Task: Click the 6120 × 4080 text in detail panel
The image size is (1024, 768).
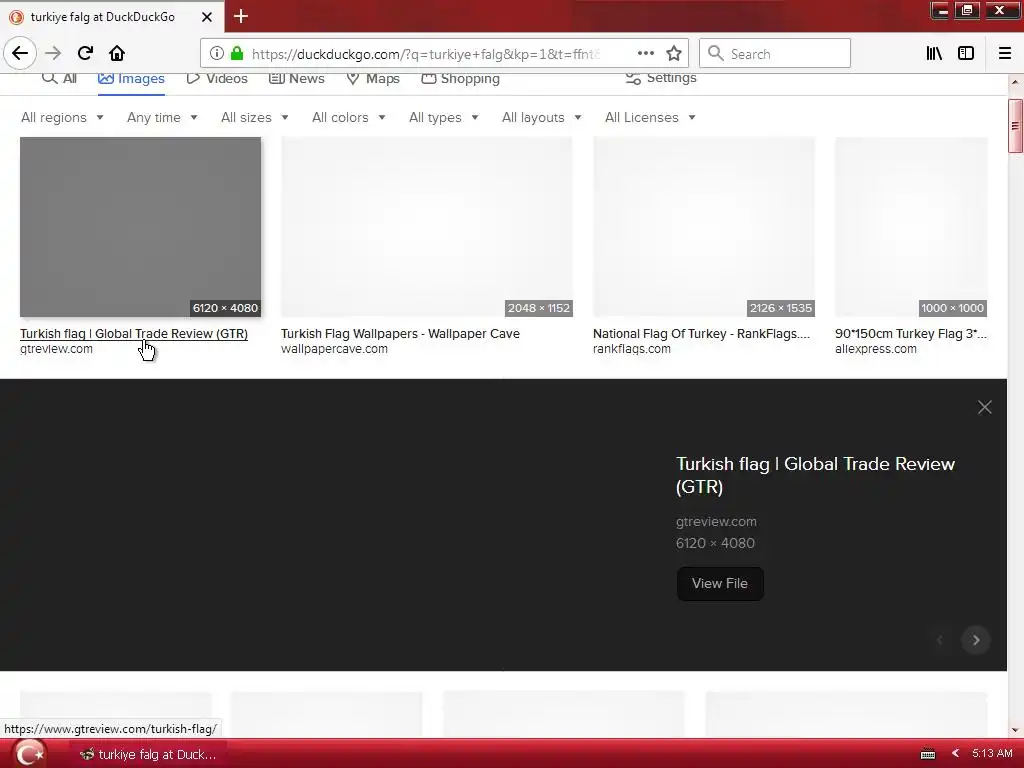Action: (x=715, y=543)
